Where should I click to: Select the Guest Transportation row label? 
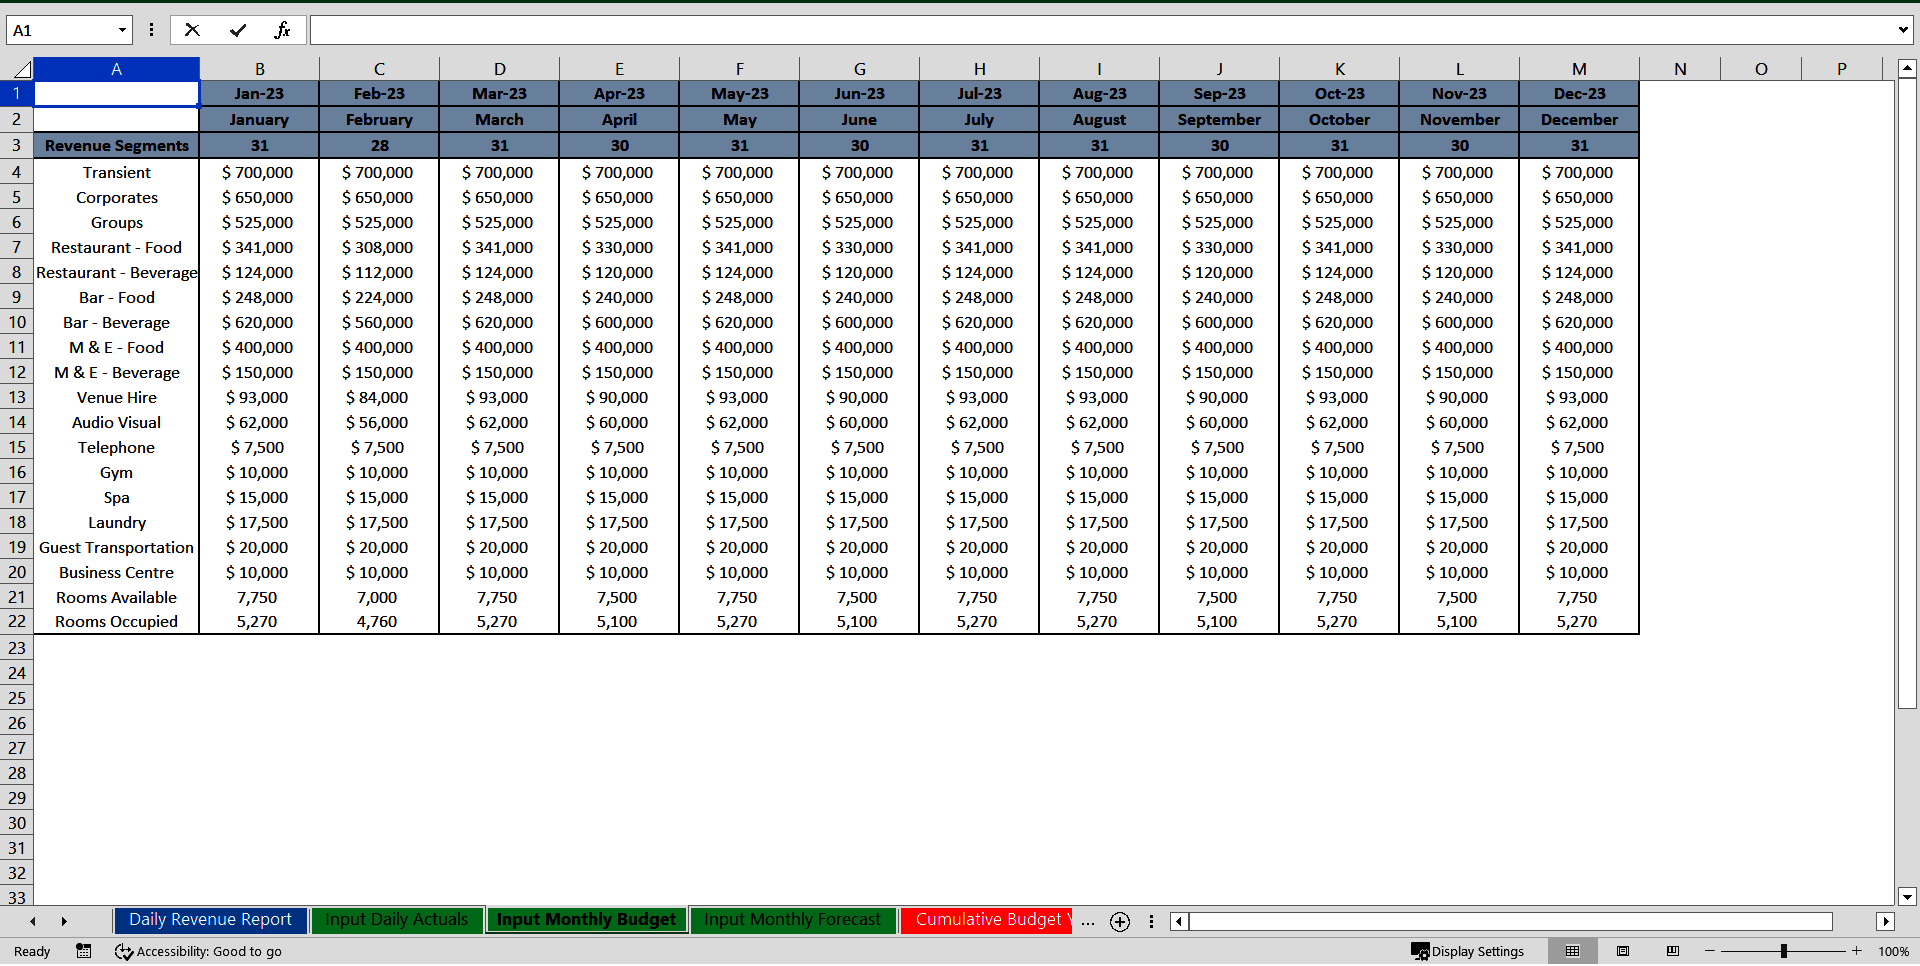pos(116,547)
